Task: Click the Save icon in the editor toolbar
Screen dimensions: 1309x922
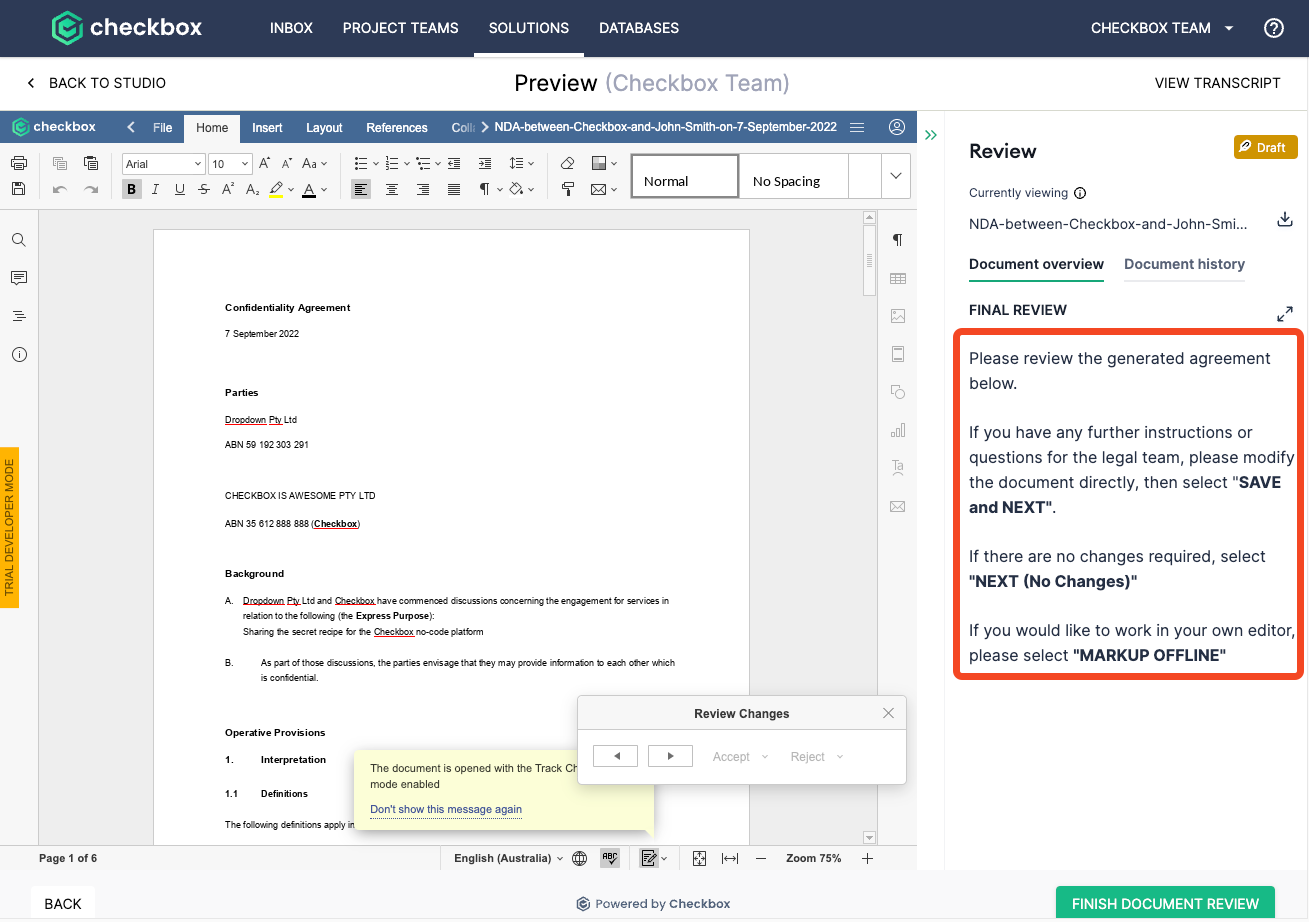Action: point(18,188)
